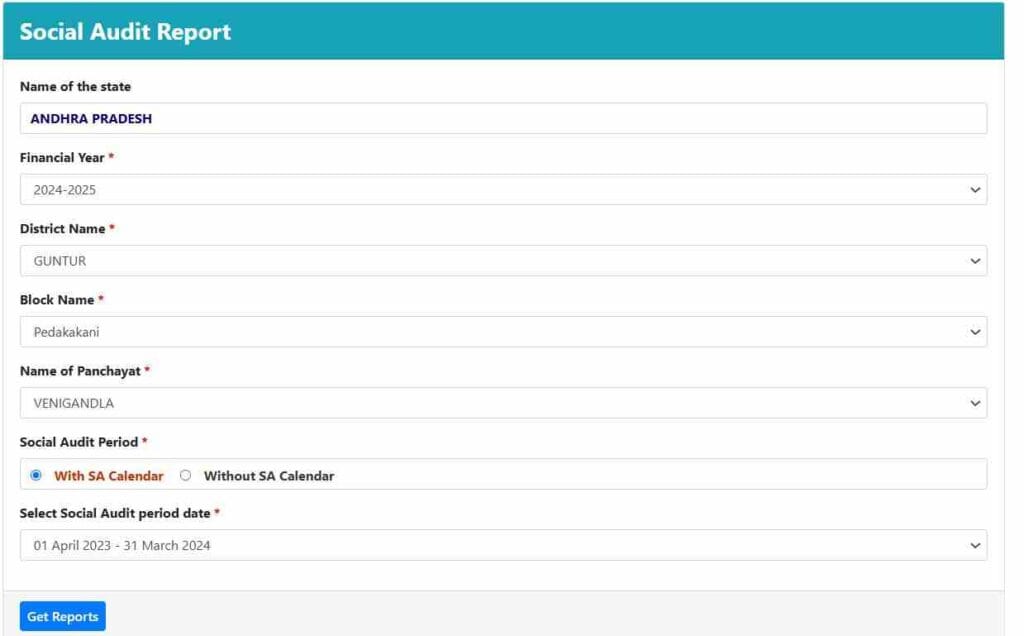The height and width of the screenshot is (636, 1024).
Task: Select the With SA Calendar radio button
Action: click(x=36, y=475)
